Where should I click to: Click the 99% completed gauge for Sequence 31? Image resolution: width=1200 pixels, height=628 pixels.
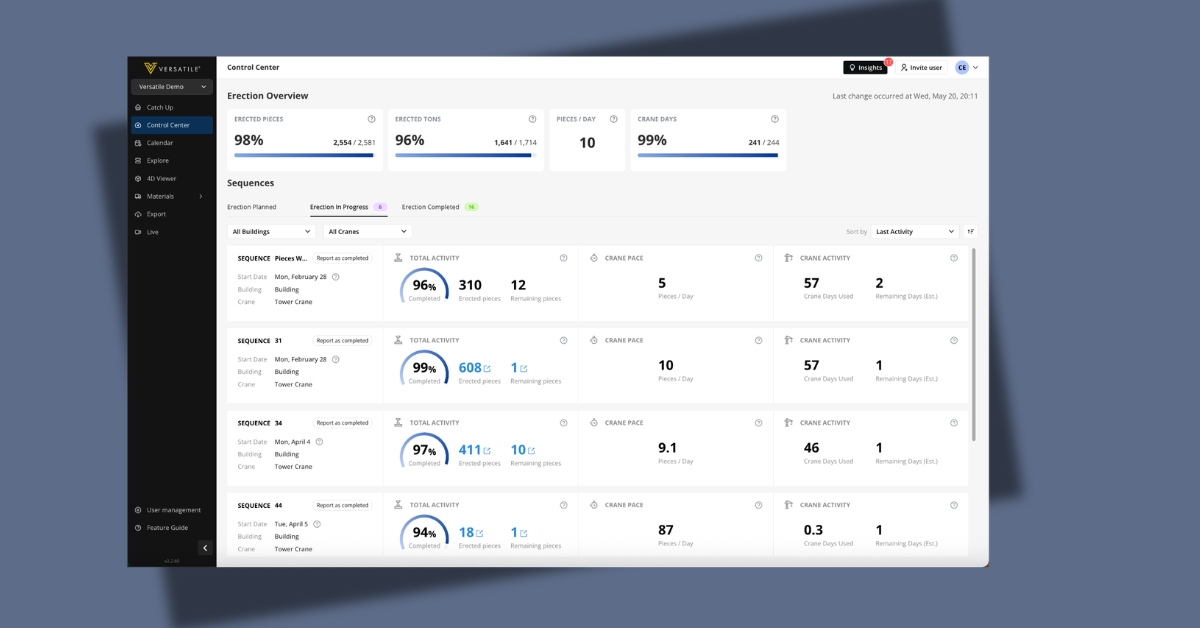tap(424, 370)
